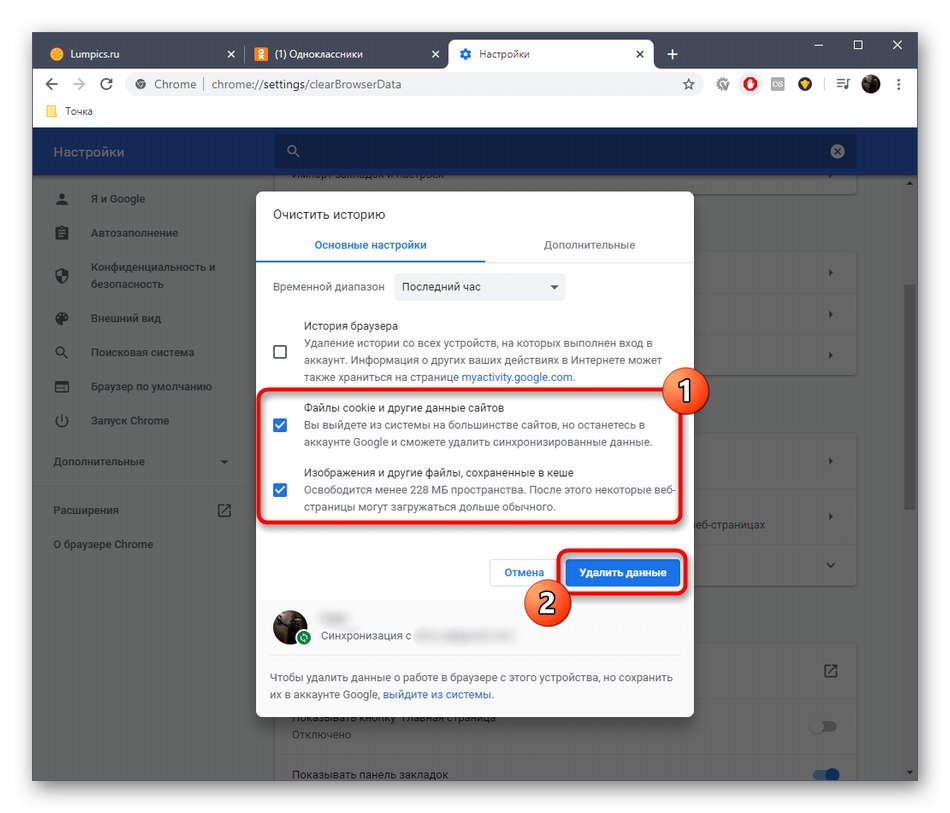Switch to Основные настройки tab
Screen dimensions: 950x813
370,245
